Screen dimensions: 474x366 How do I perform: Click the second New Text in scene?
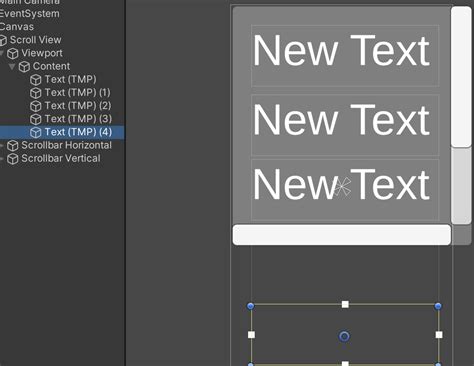[341, 119]
